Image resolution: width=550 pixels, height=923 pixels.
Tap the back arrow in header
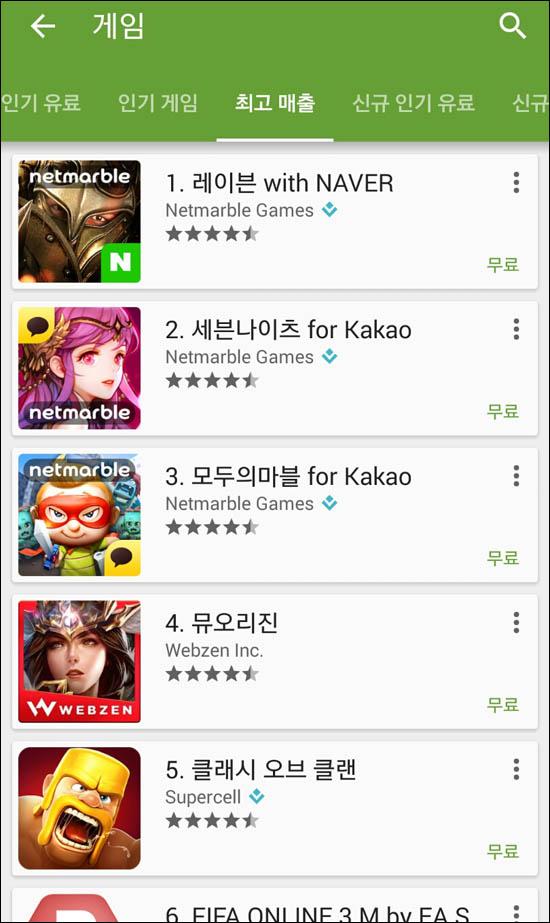[x=43, y=26]
